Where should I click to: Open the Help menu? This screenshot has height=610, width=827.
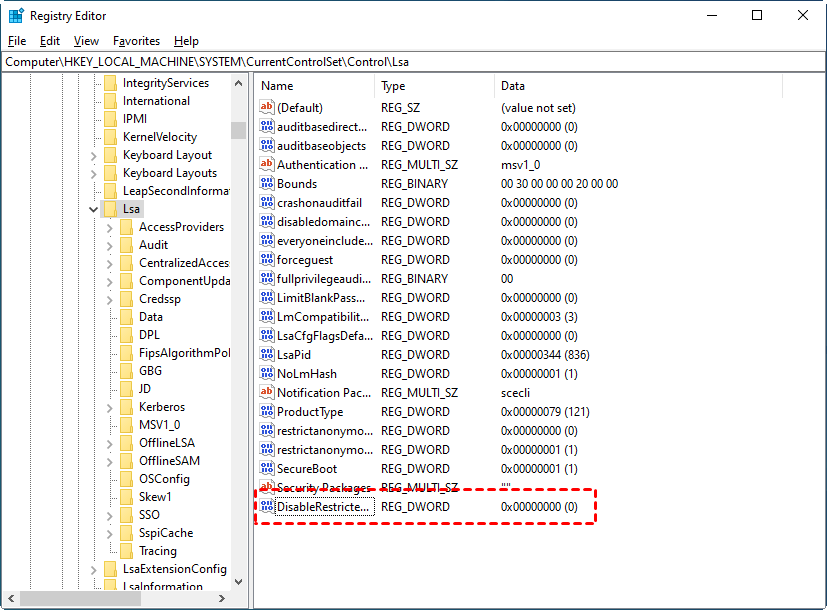pos(186,41)
